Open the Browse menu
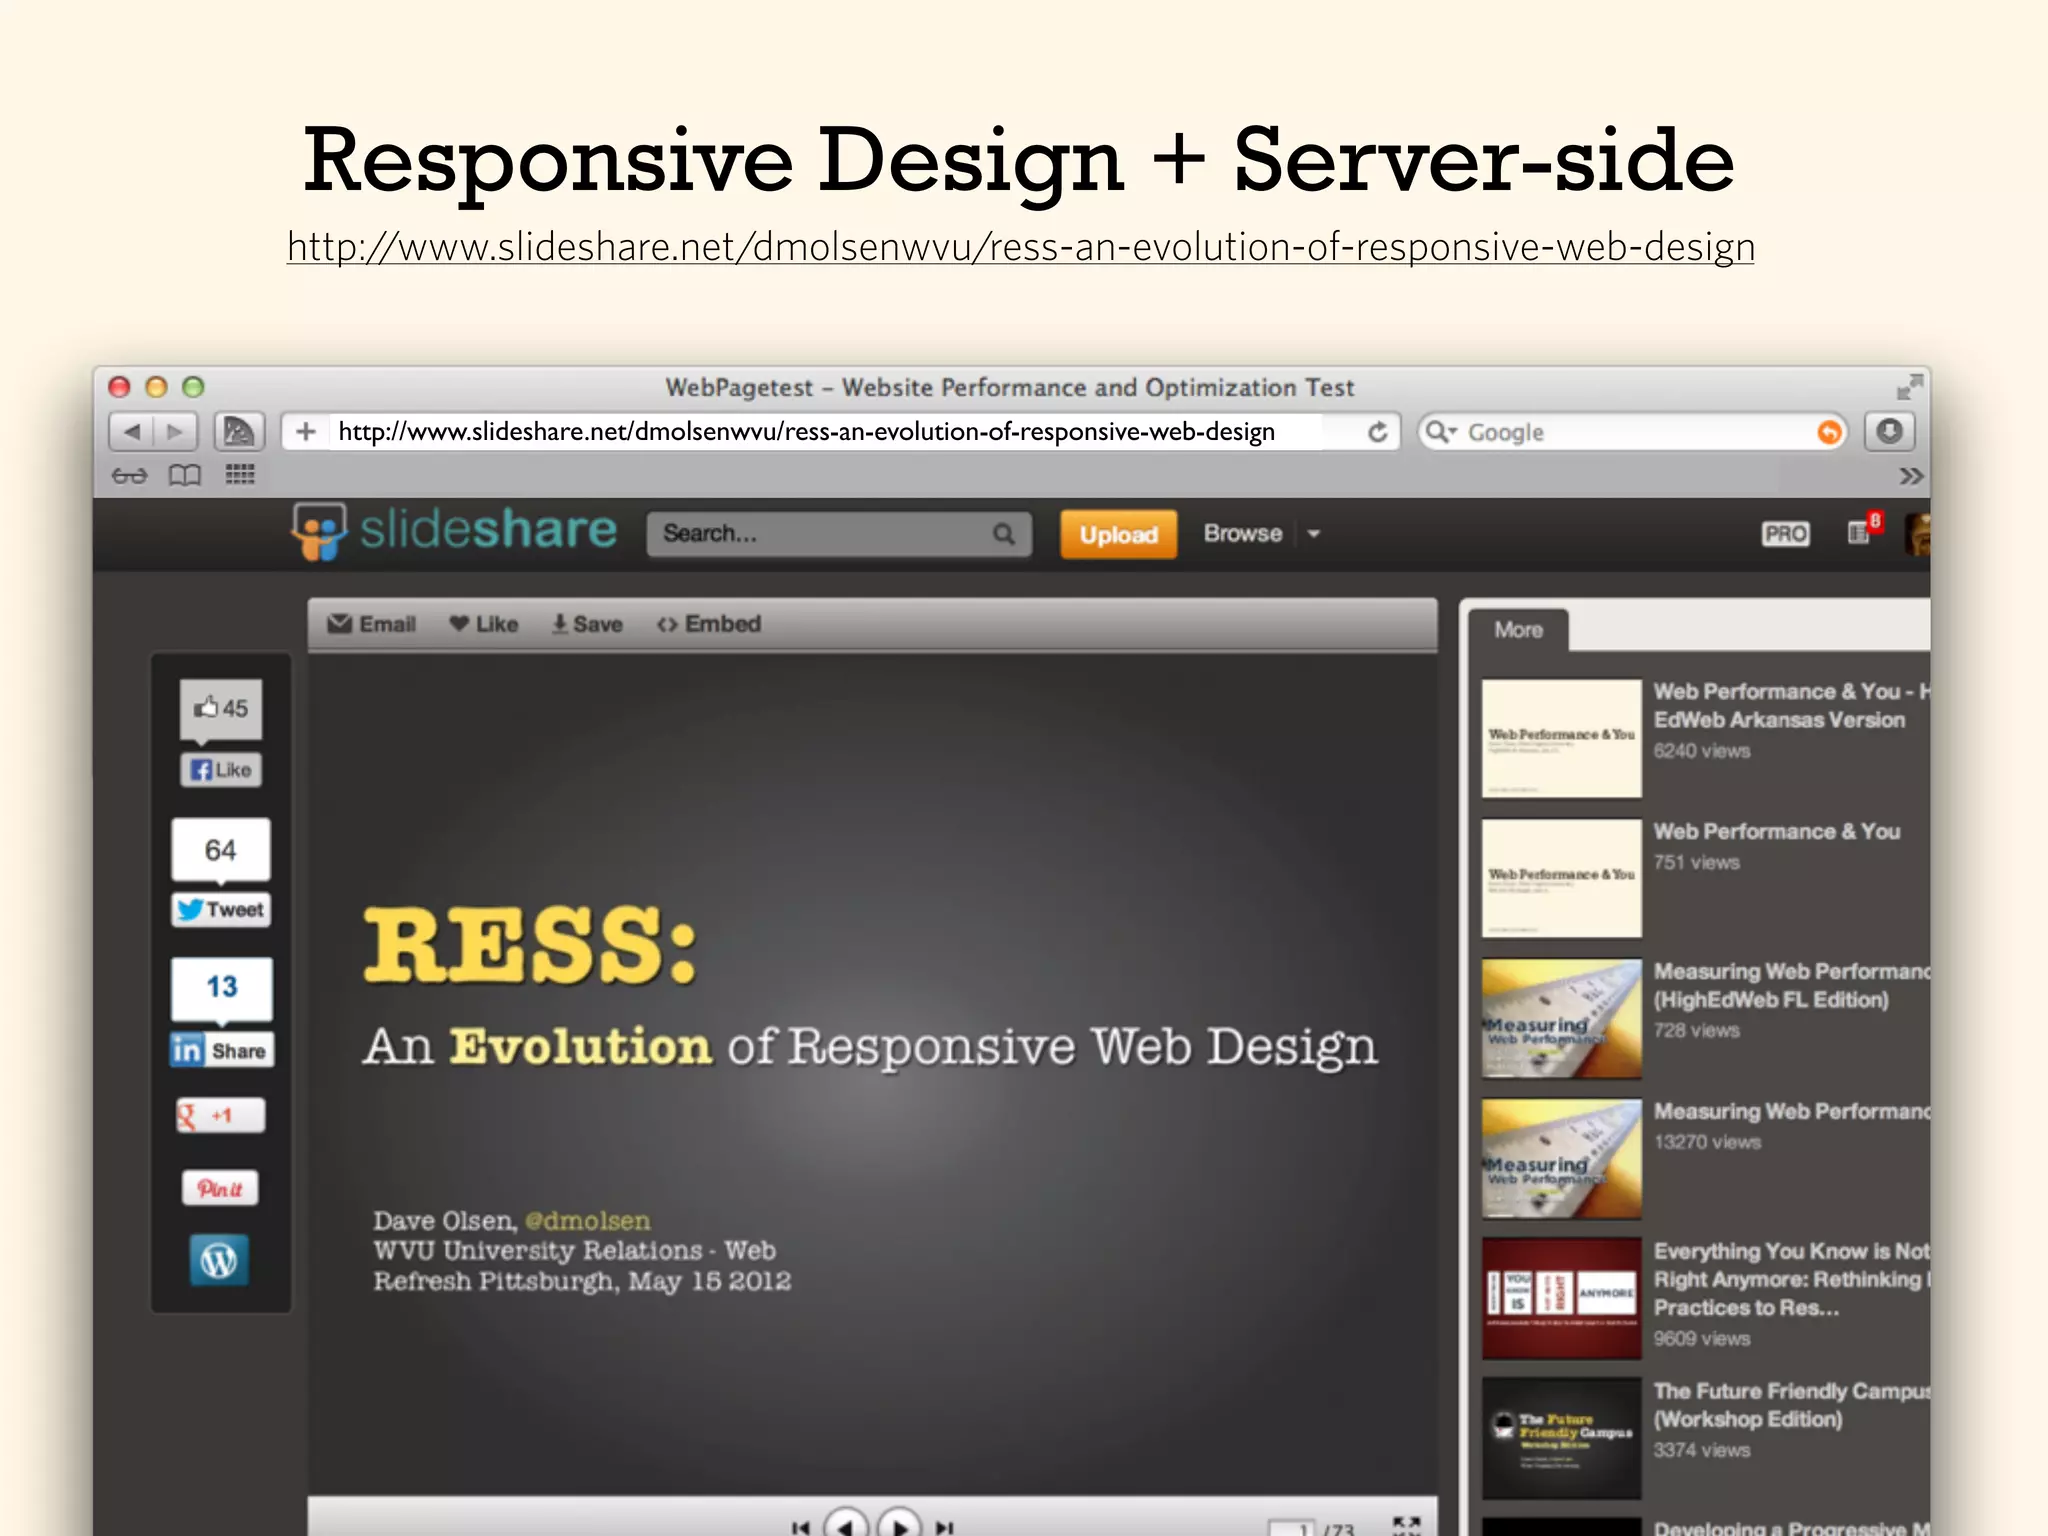Image resolution: width=2048 pixels, height=1536 pixels. pyautogui.click(x=1242, y=533)
